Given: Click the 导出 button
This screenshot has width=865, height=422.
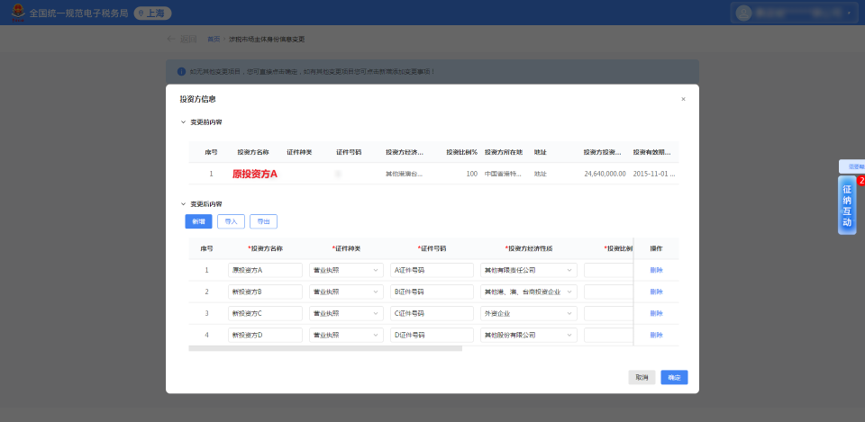Looking at the screenshot, I should 264,221.
